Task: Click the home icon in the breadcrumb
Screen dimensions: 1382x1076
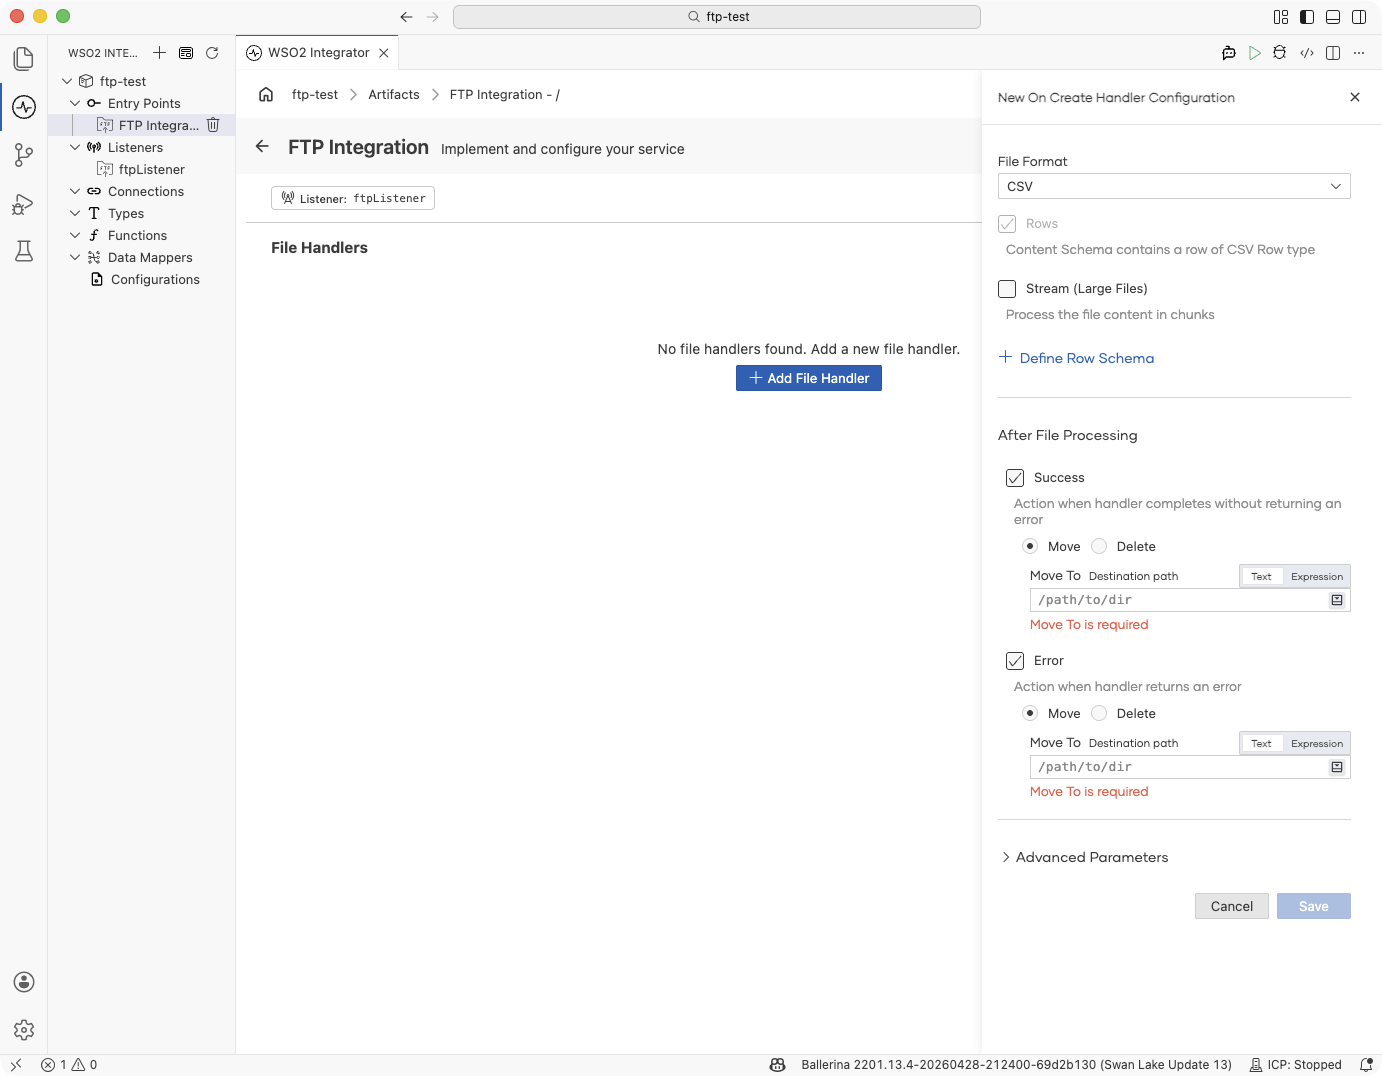Action: tap(266, 94)
